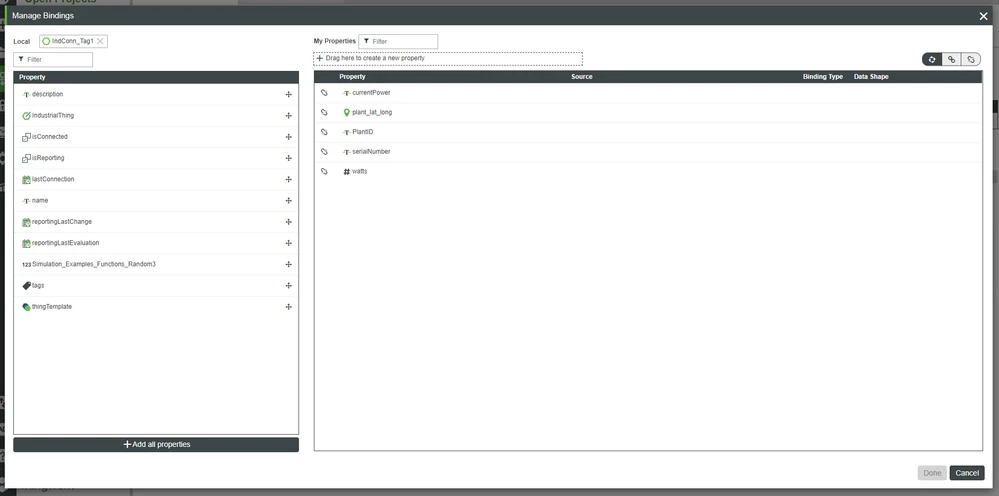Click the Property header in Local list

tap(32, 77)
